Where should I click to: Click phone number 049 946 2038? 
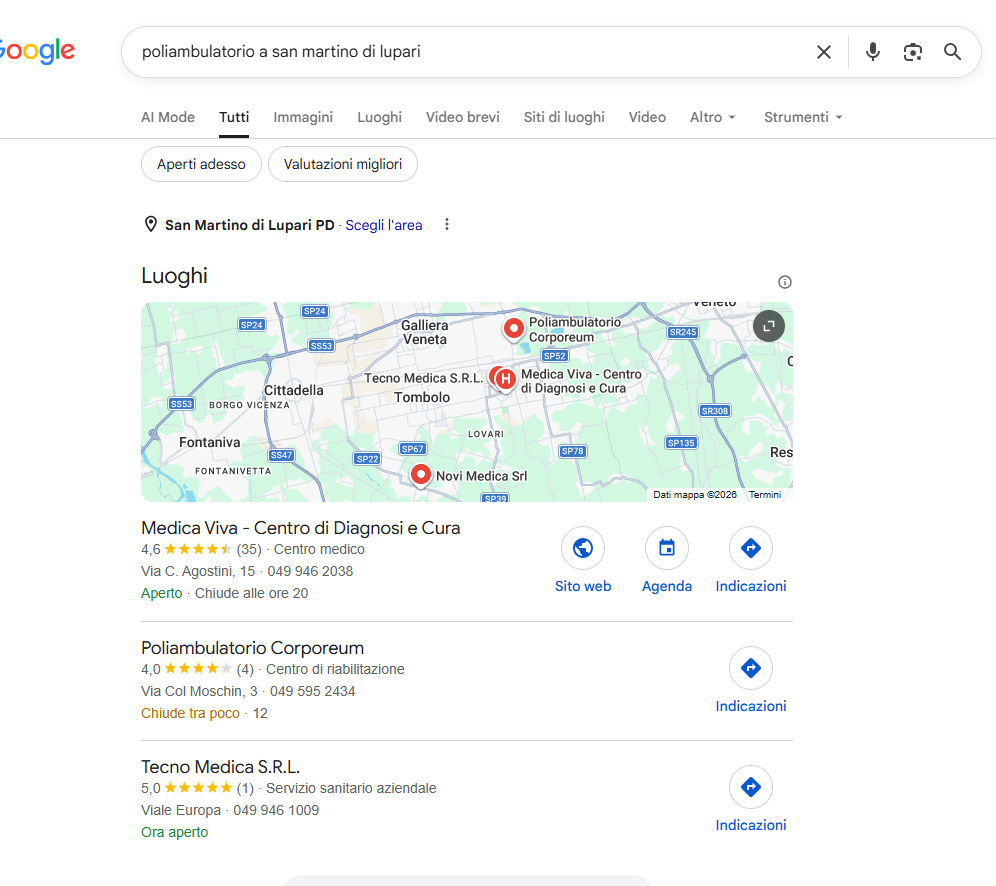click(x=310, y=571)
